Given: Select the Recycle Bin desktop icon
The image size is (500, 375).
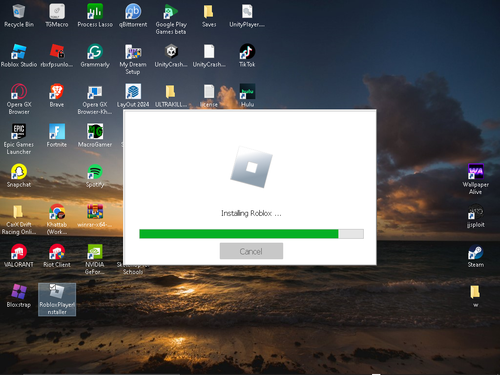Looking at the screenshot, I should [x=19, y=16].
